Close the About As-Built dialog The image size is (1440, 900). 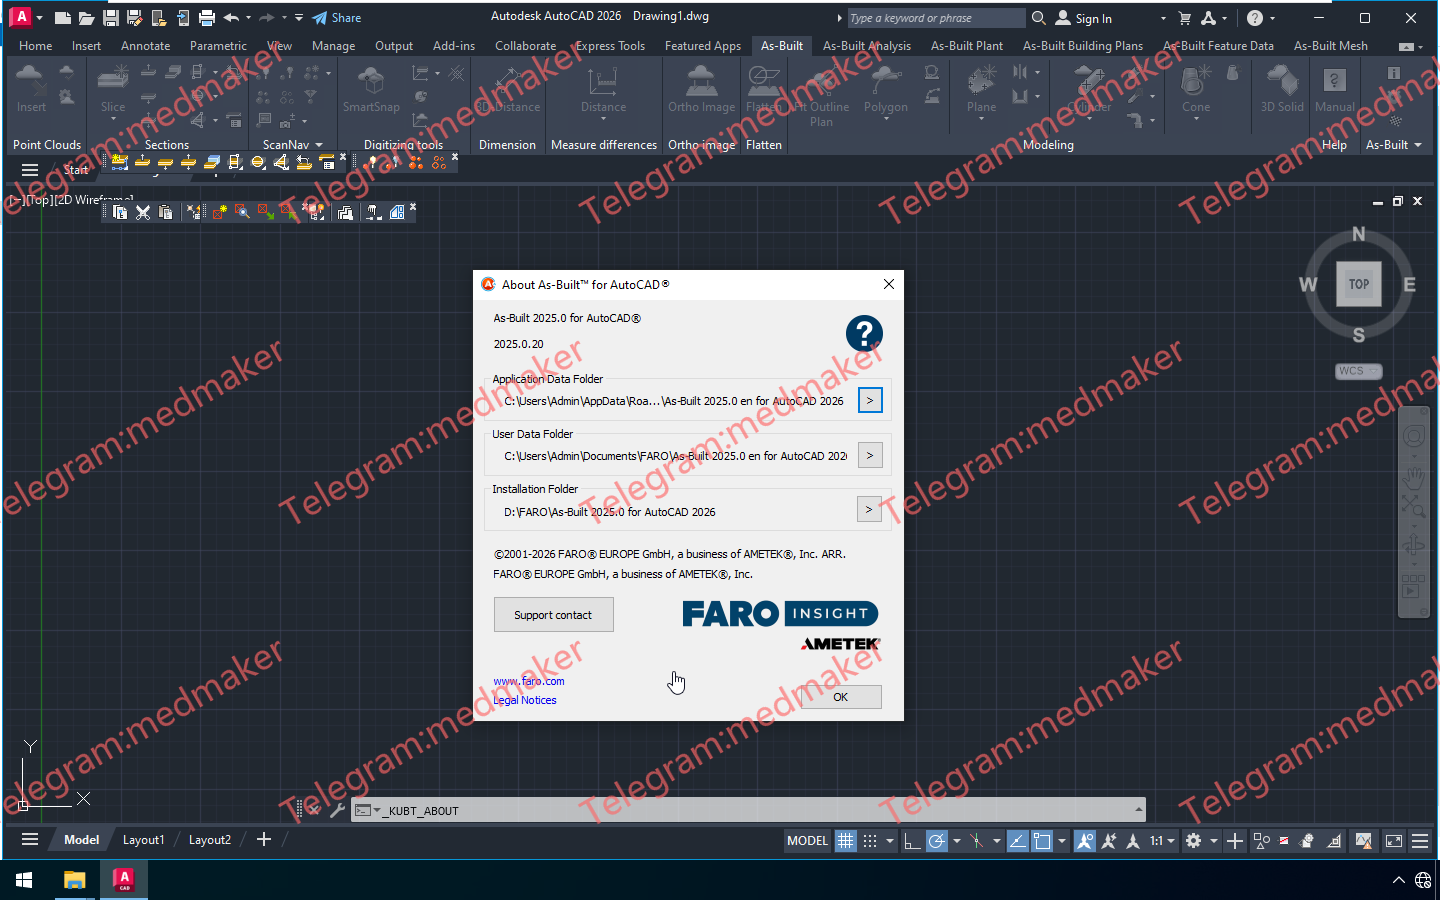pos(889,284)
